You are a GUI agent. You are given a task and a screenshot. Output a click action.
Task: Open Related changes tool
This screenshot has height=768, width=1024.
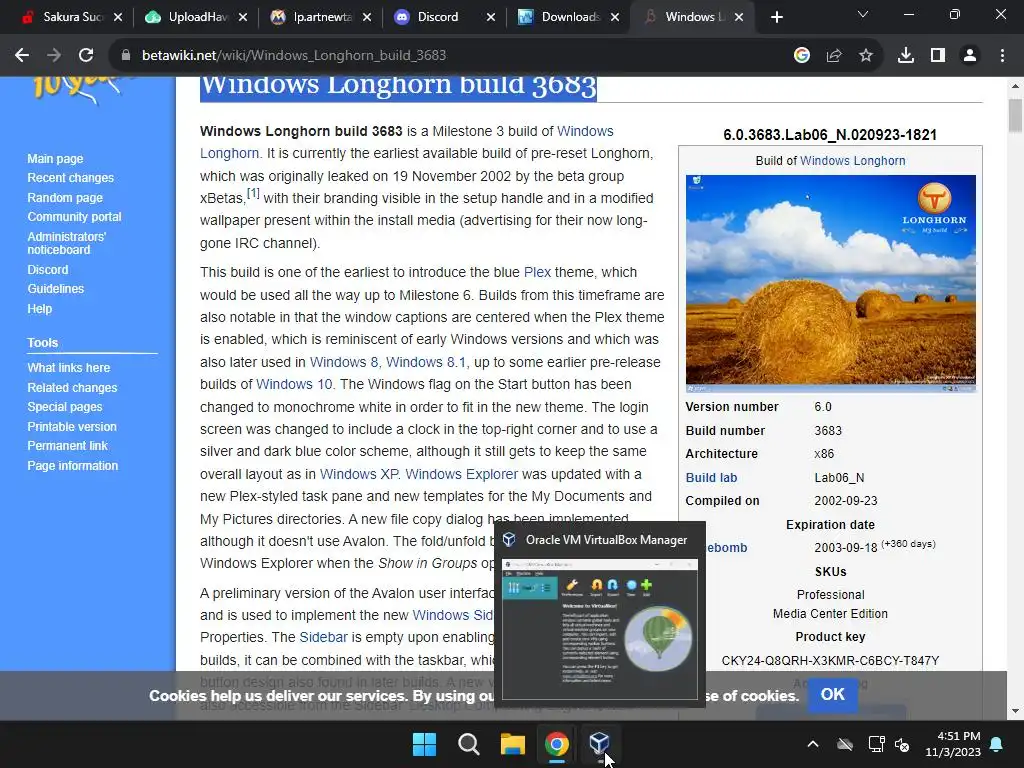click(72, 387)
